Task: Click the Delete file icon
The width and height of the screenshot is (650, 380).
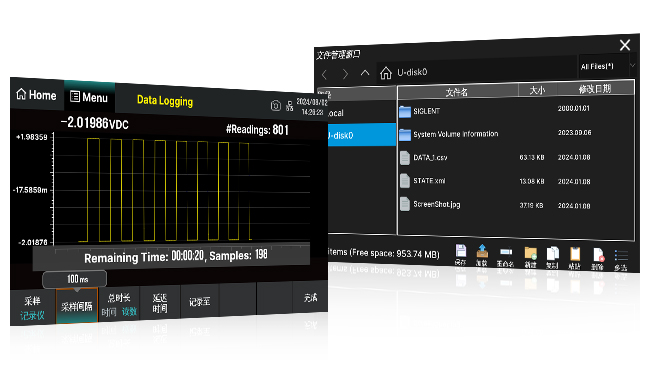Action: (598, 255)
